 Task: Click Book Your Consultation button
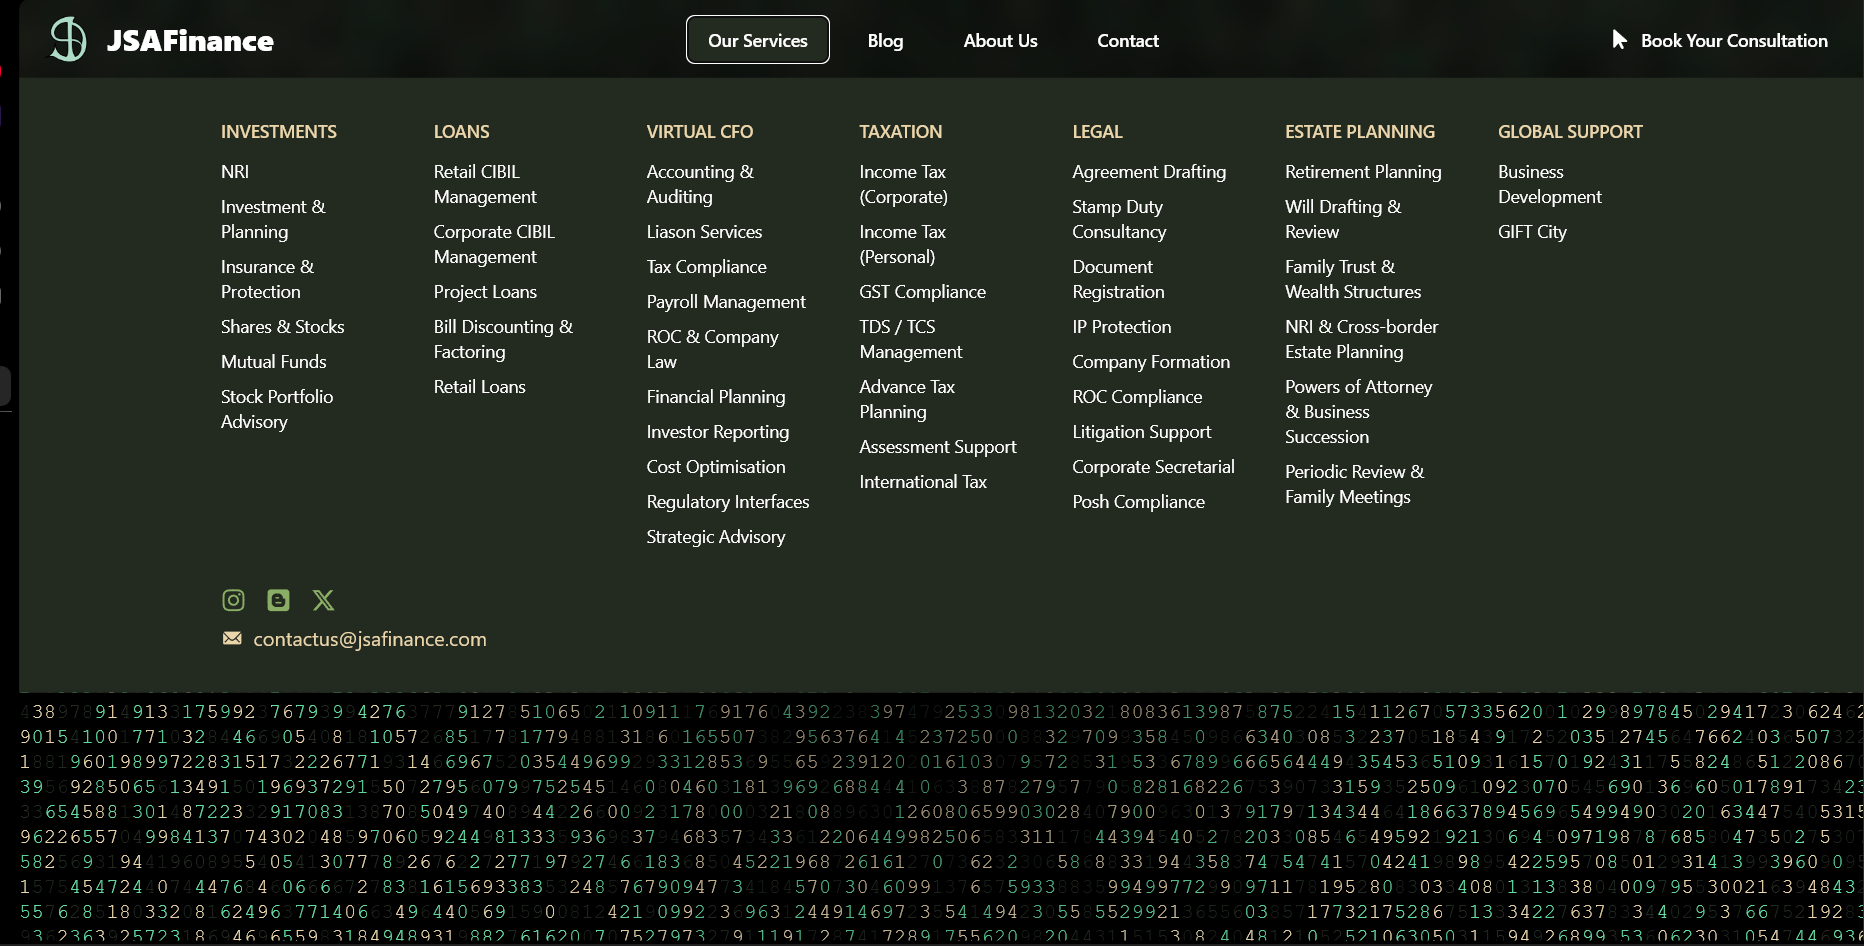pyautogui.click(x=1733, y=41)
